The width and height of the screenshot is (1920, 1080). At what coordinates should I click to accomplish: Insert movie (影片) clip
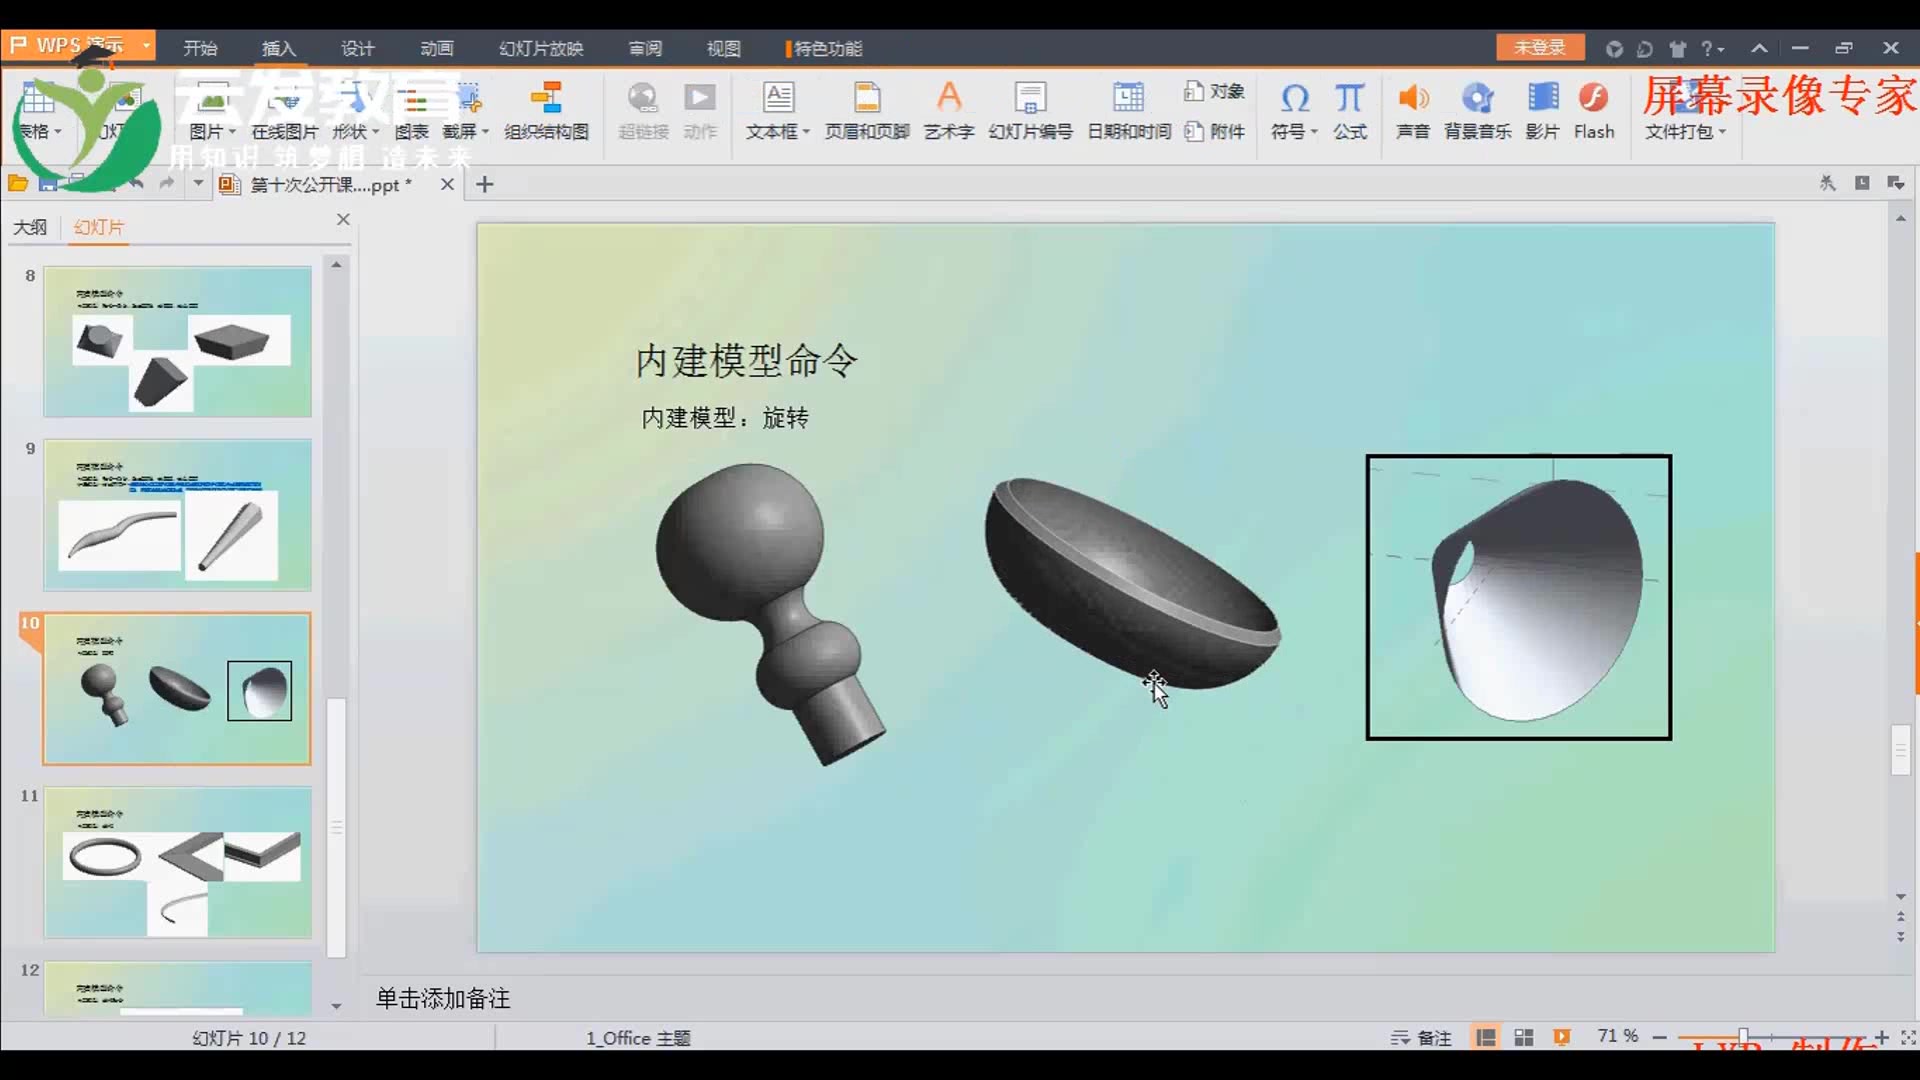pos(1542,110)
